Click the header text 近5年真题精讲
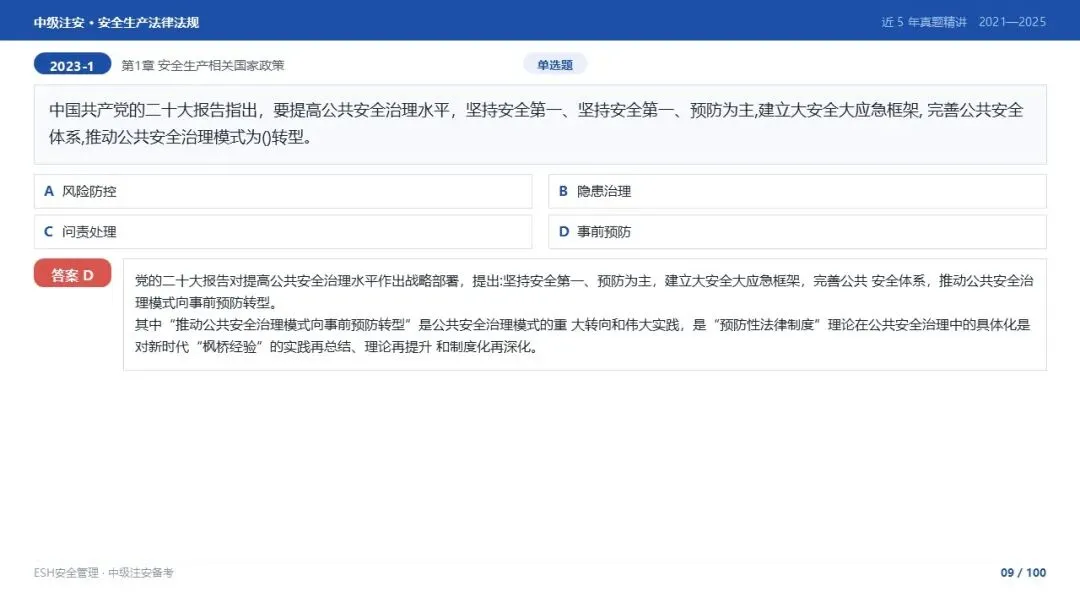Screen dimensions: 1080x608 (924, 22)
